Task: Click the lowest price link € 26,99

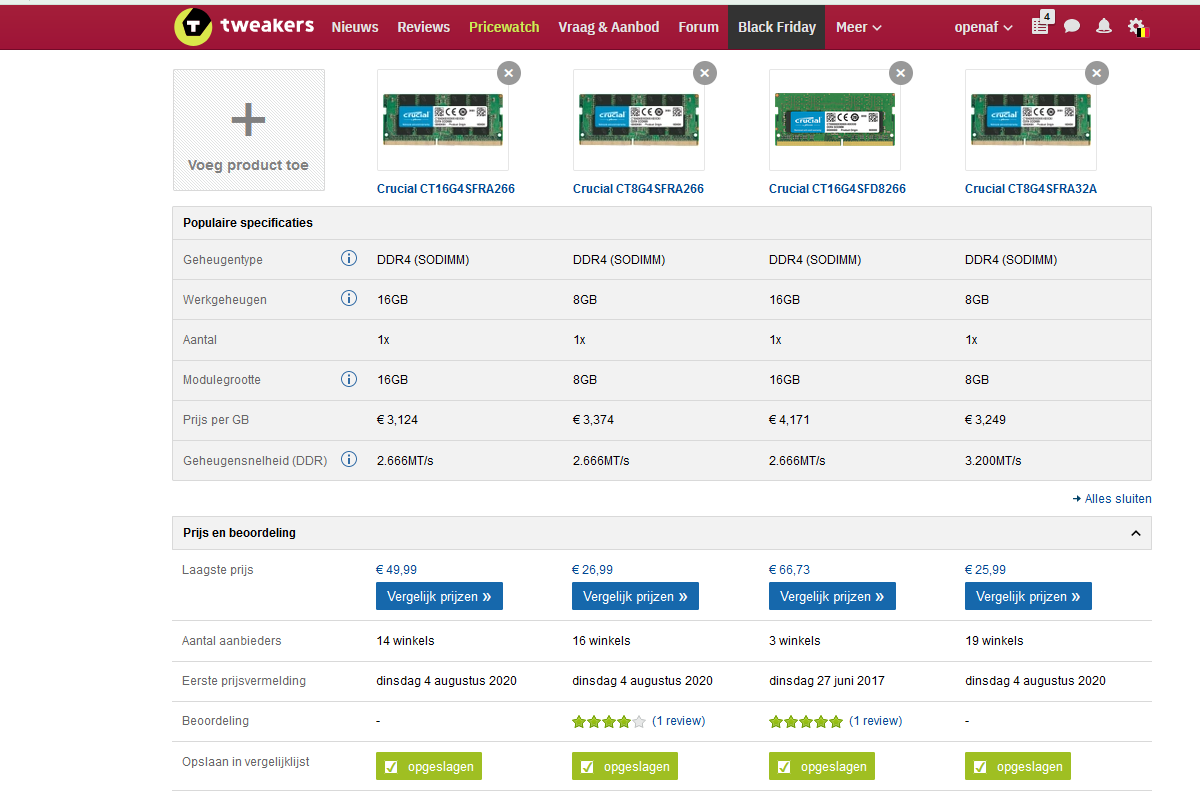Action: (x=593, y=569)
